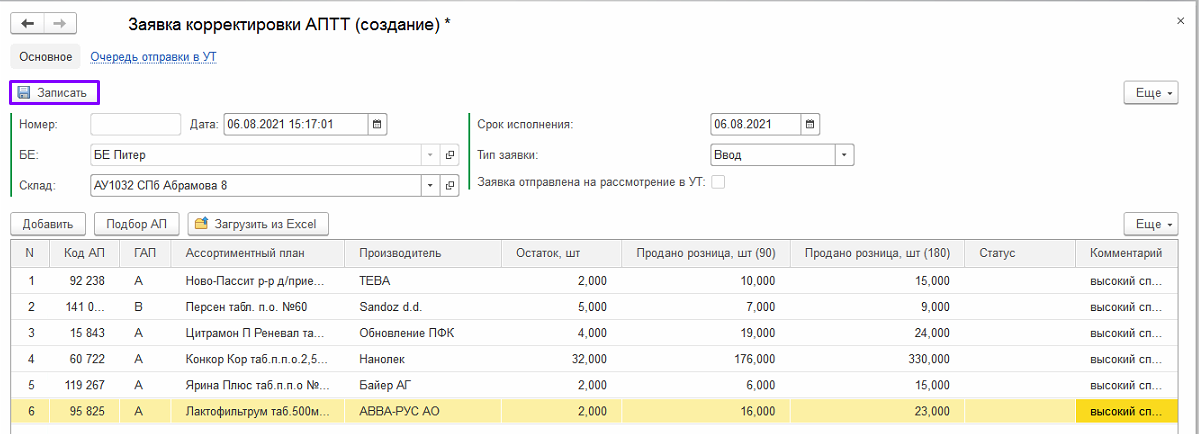Screen dimensions: 1199x434
Task: Click the back navigation arrow
Action: pos(28,24)
